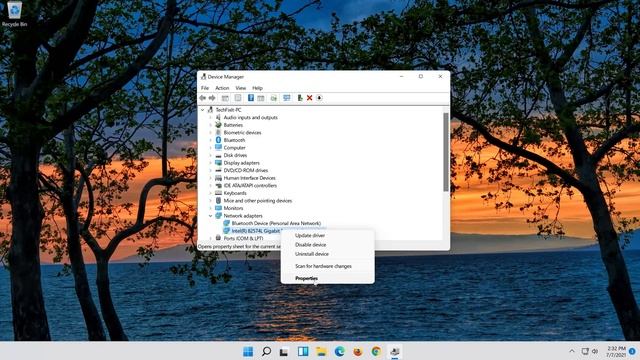640x360 pixels.
Task: Minimize the Device Manager window
Action: coord(402,76)
